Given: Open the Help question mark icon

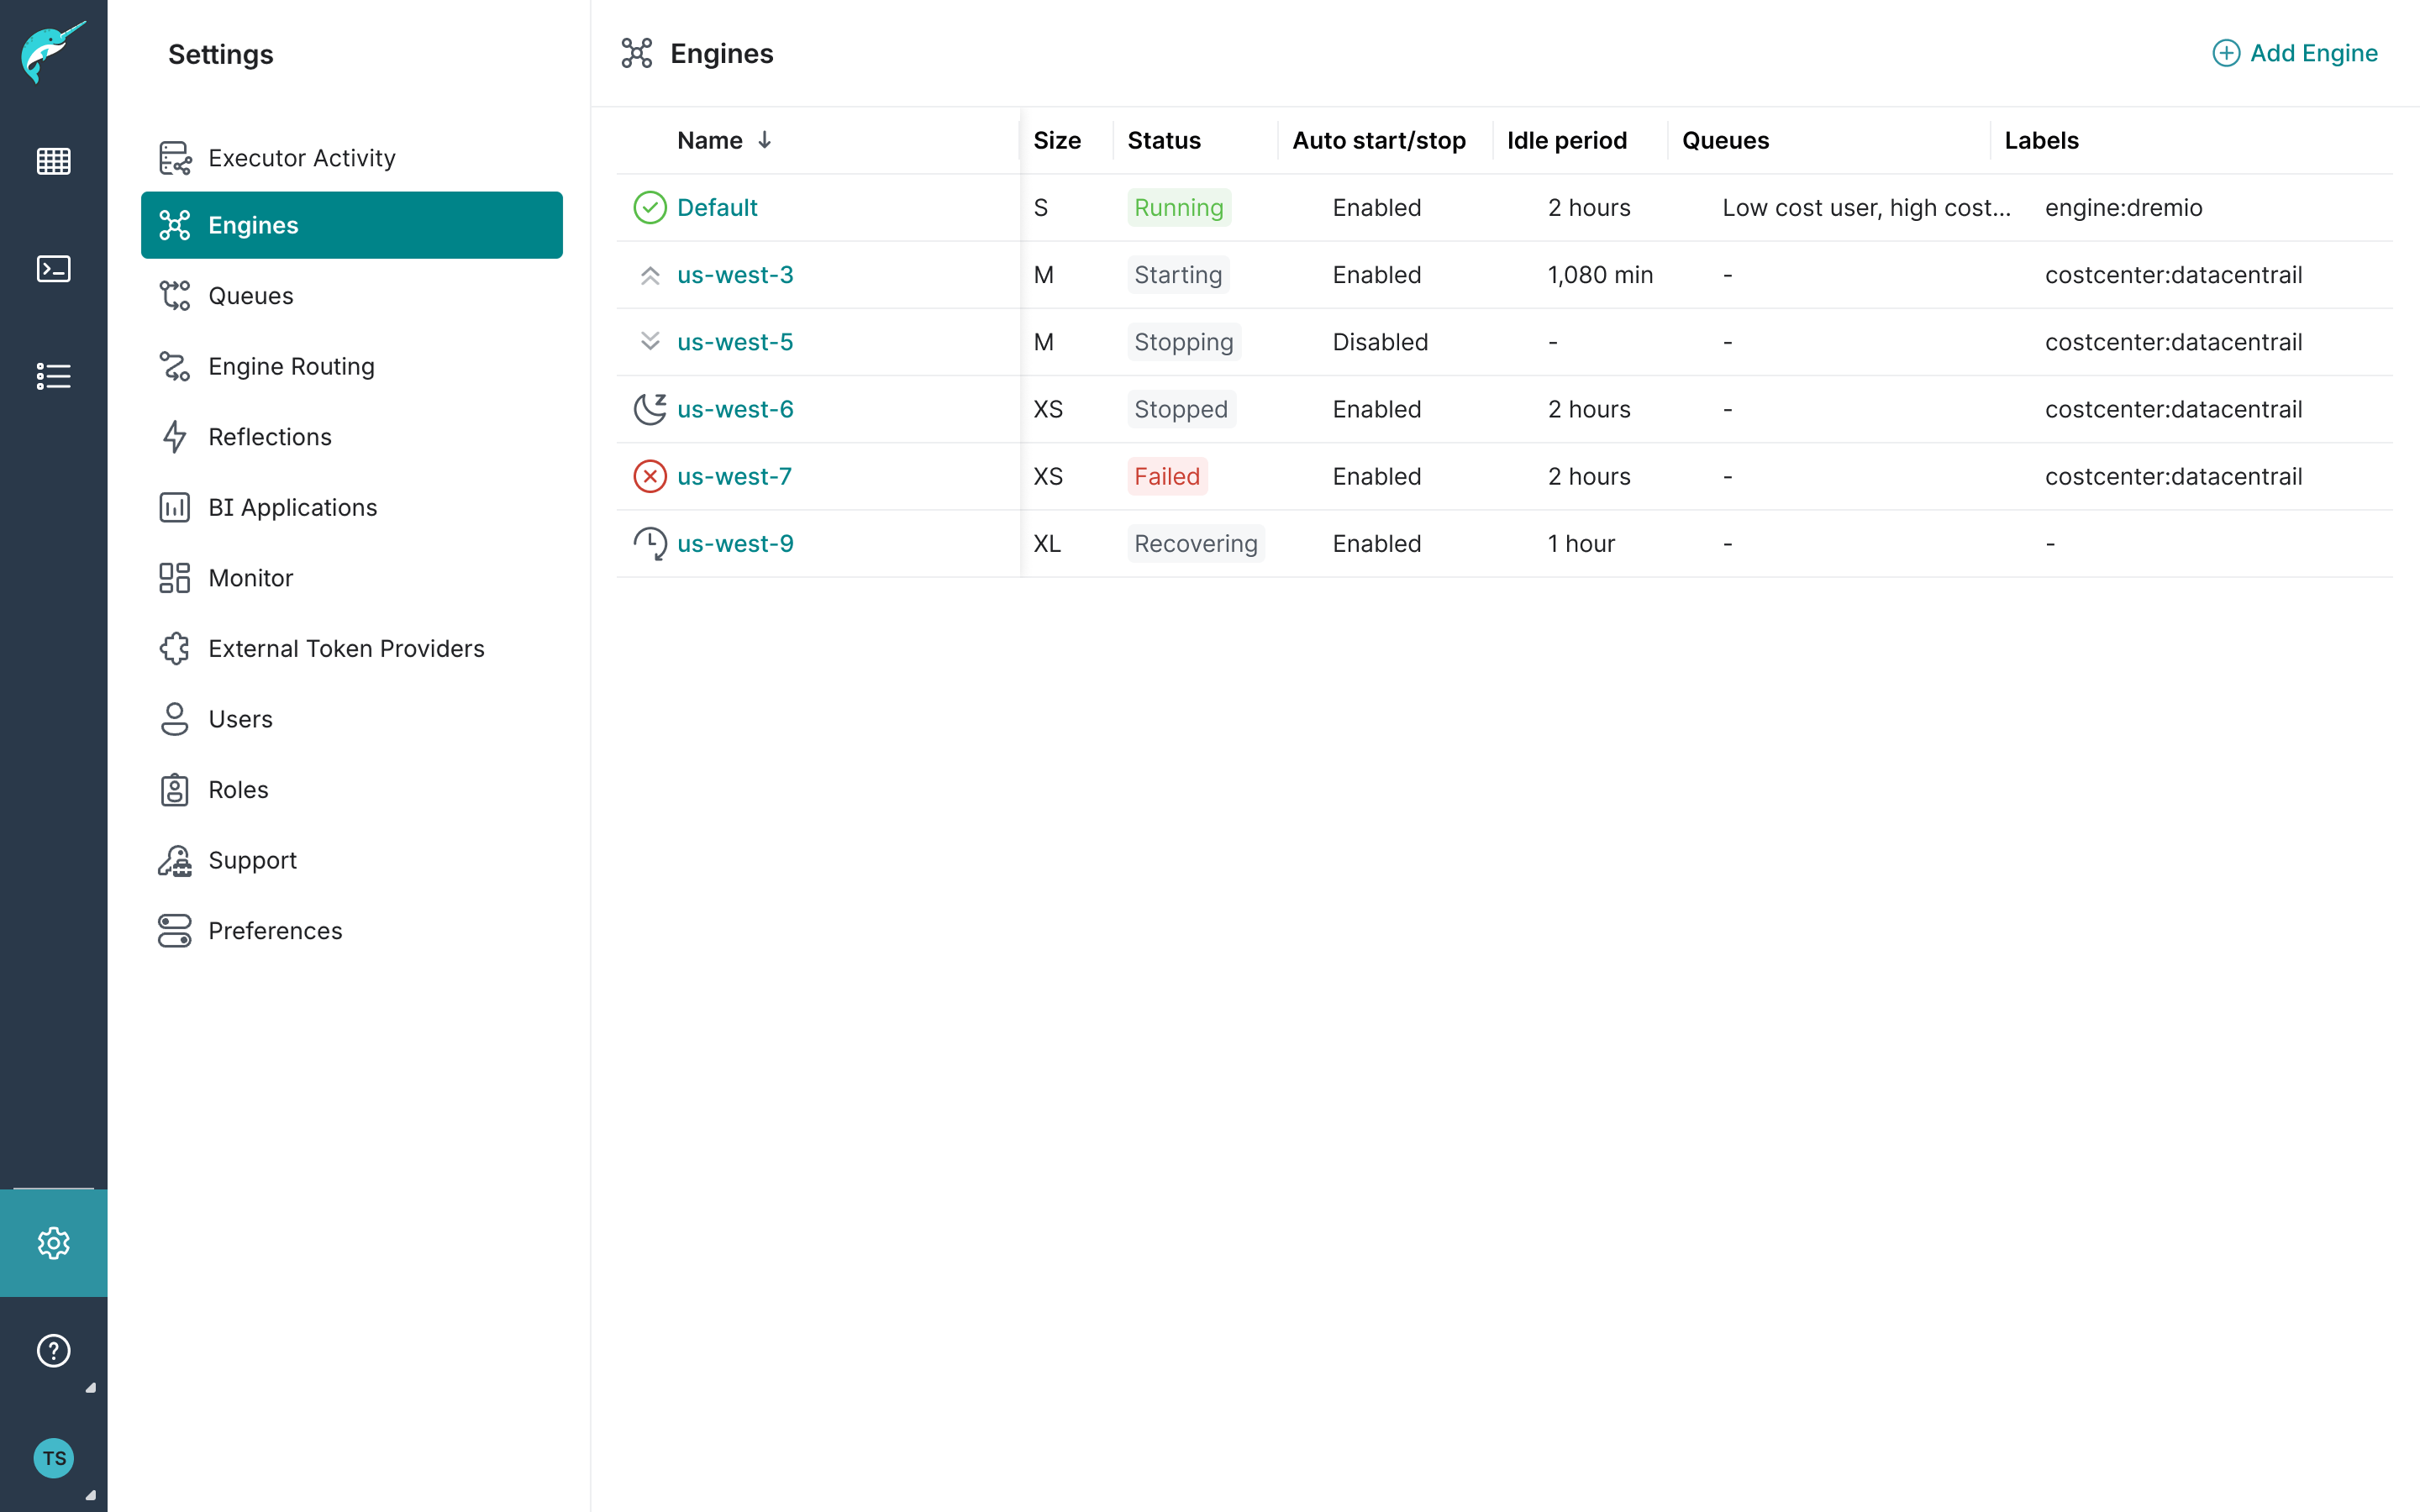Looking at the screenshot, I should click(53, 1351).
